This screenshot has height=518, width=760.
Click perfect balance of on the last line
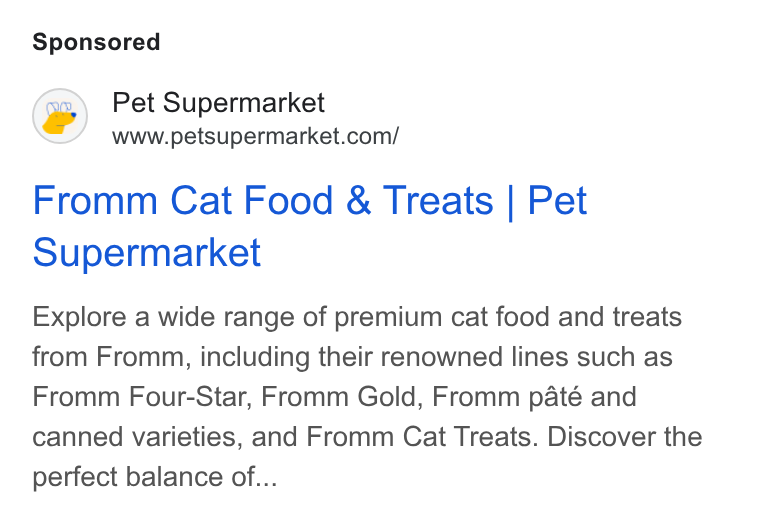click(143, 477)
